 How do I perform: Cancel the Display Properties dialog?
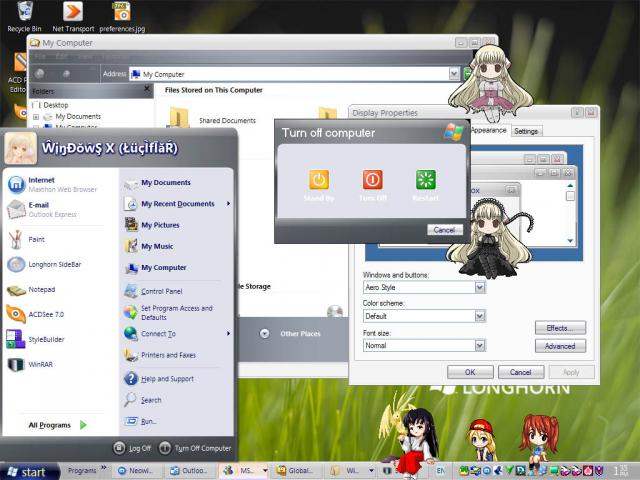click(x=521, y=372)
